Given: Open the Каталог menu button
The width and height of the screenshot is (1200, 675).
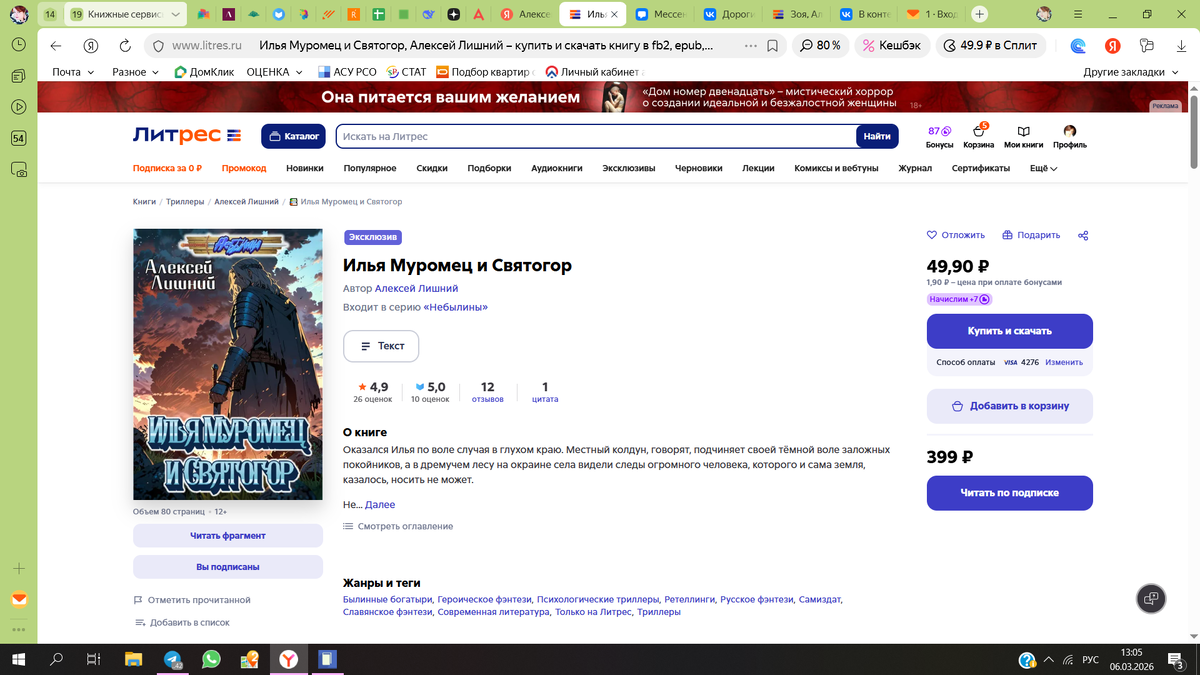Looking at the screenshot, I should 294,136.
